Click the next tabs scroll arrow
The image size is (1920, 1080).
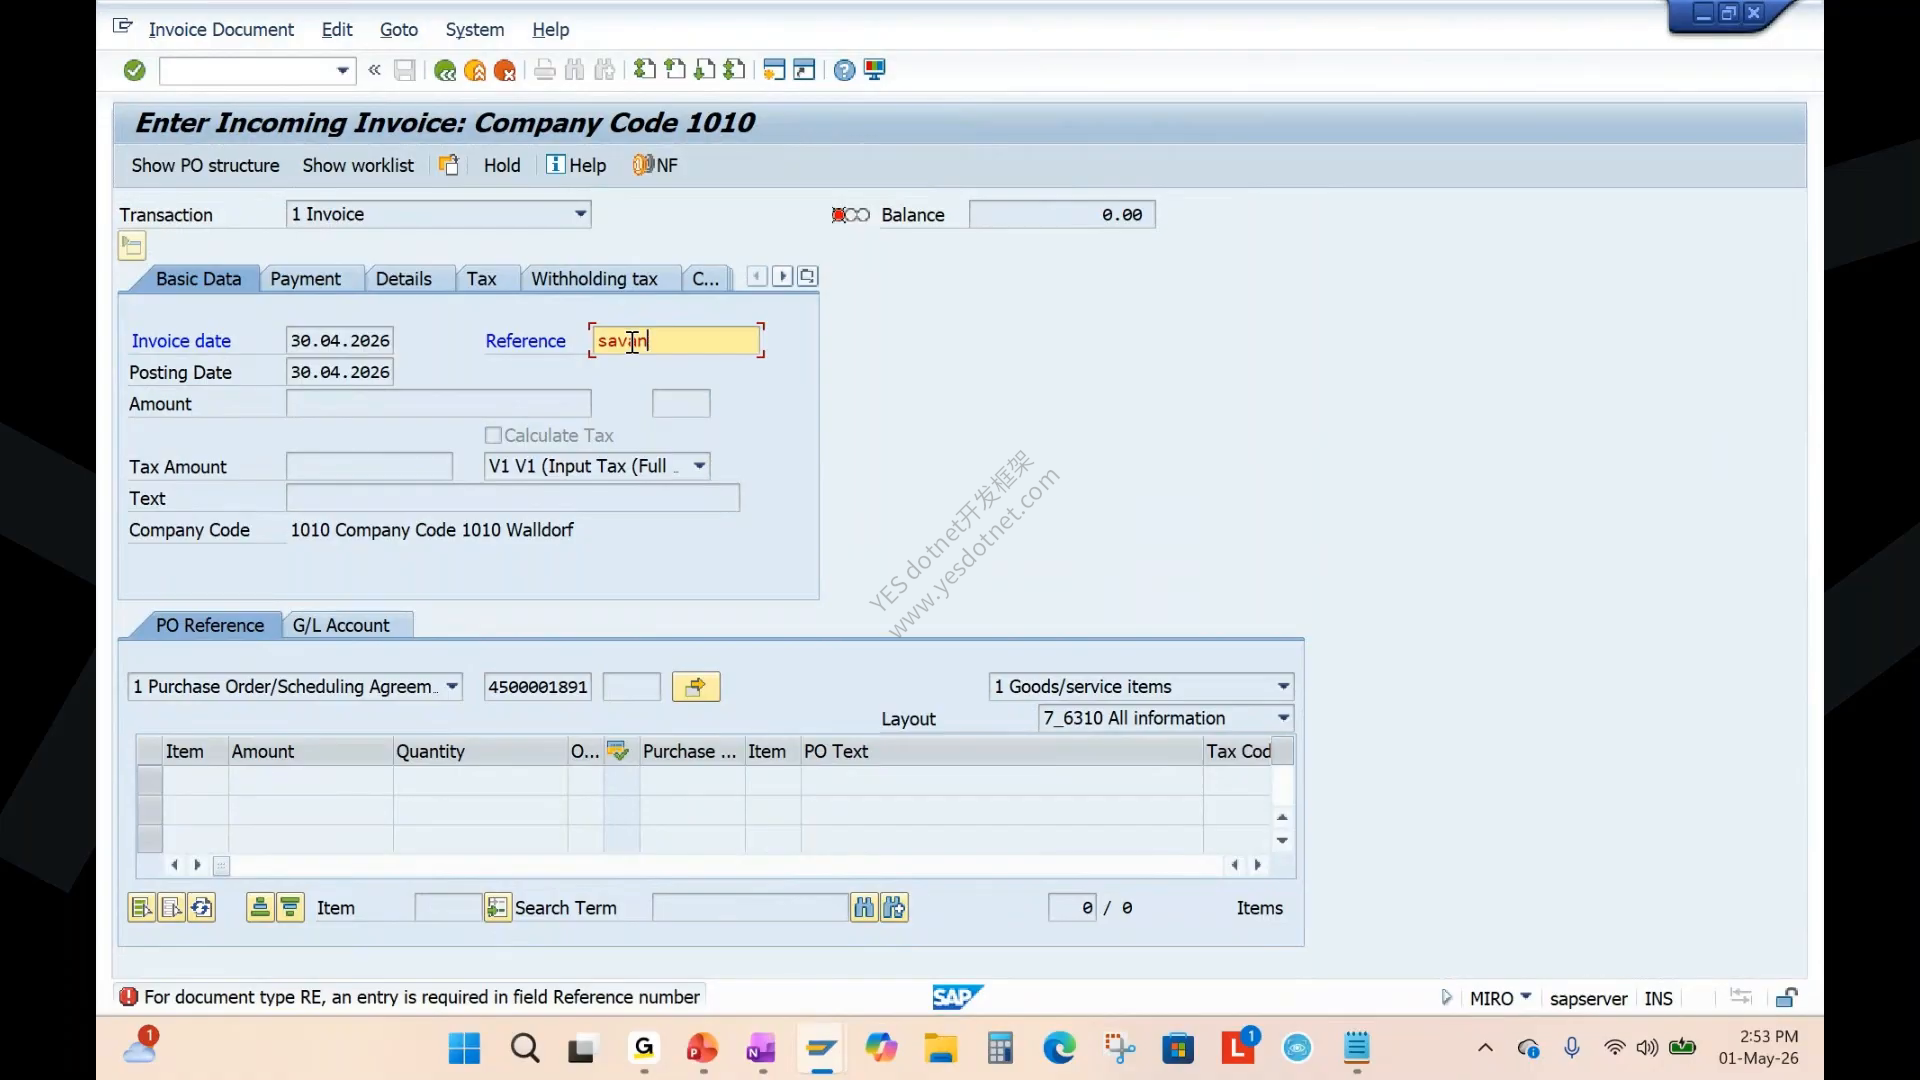click(x=783, y=276)
